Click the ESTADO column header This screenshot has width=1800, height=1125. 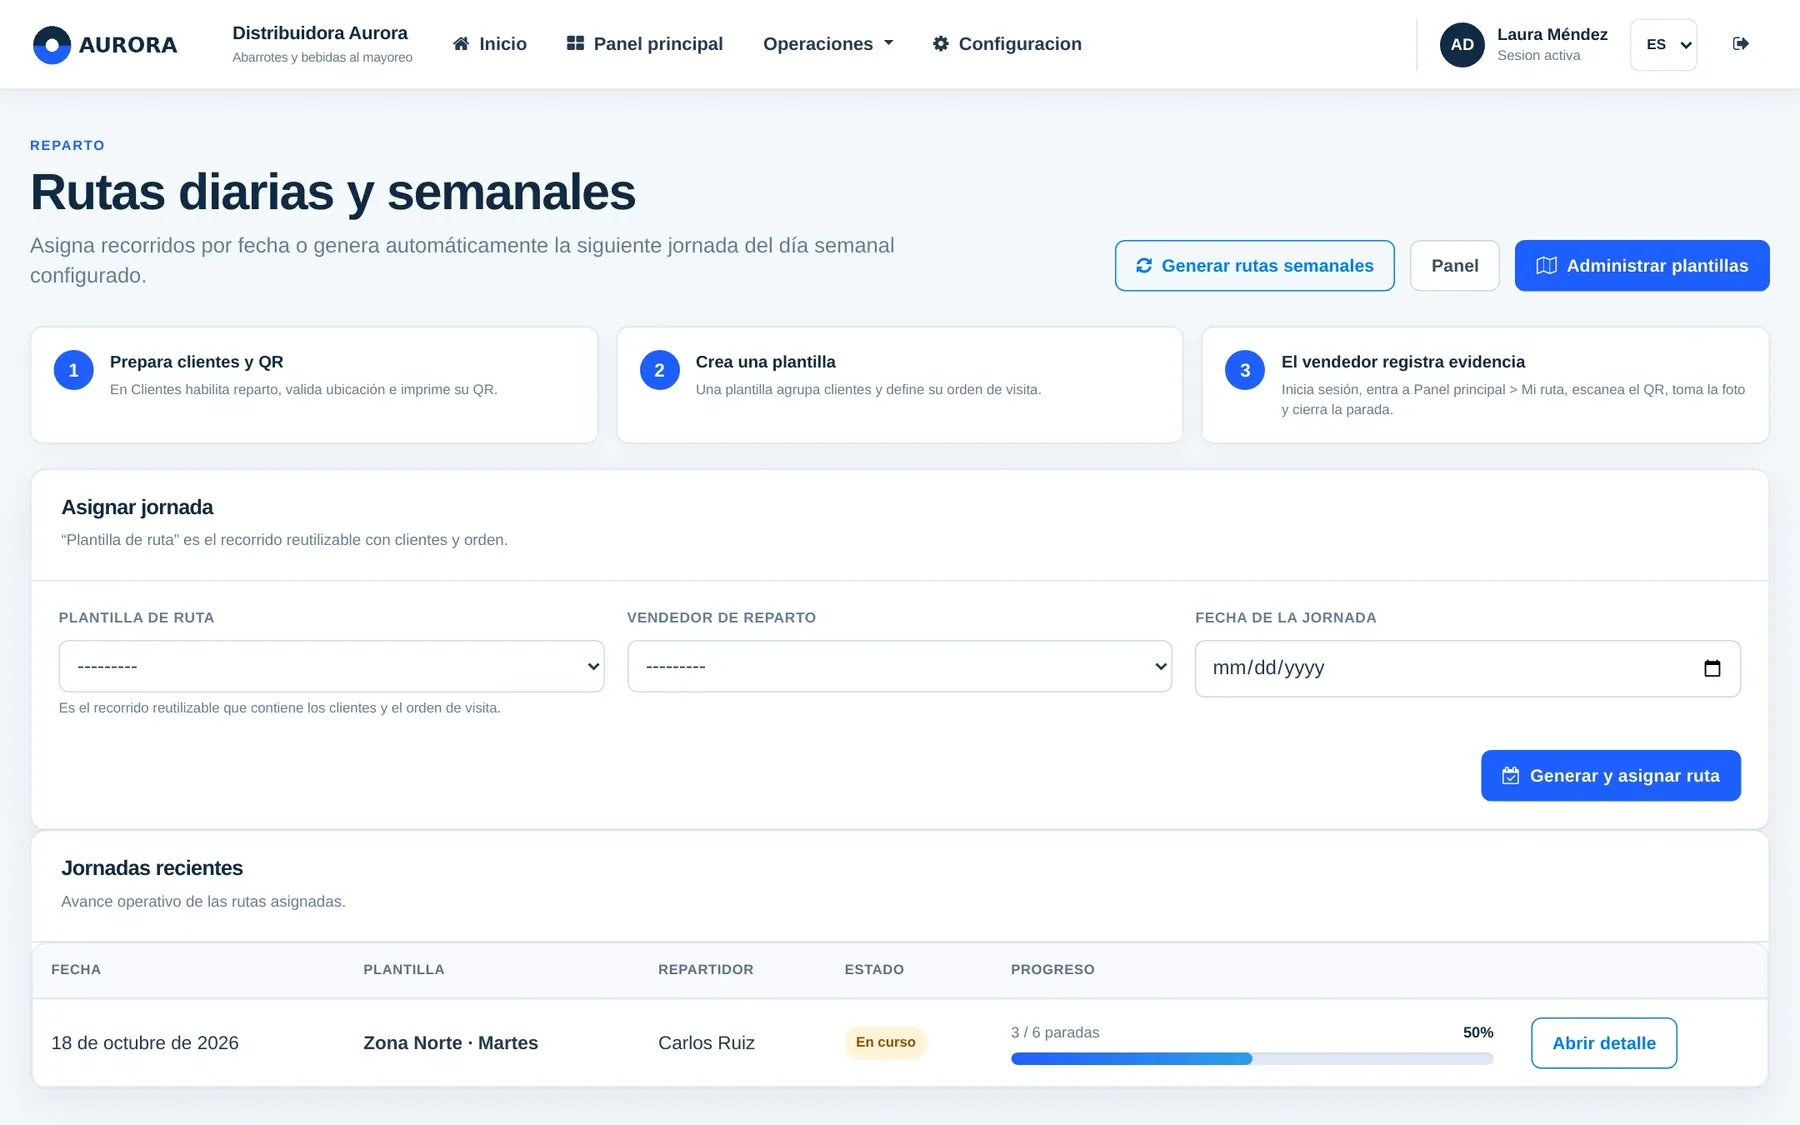[x=874, y=970]
